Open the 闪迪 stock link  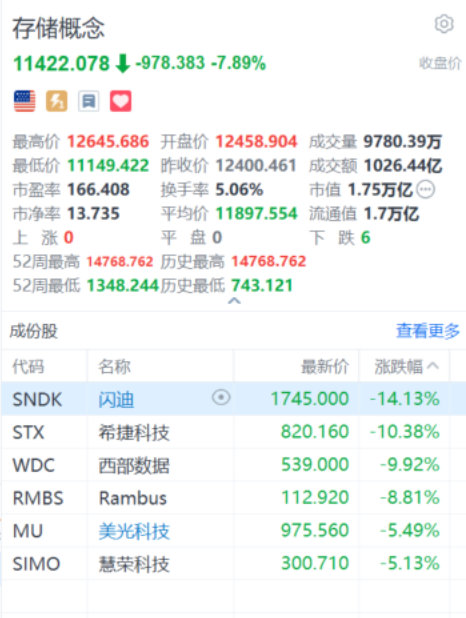point(116,399)
